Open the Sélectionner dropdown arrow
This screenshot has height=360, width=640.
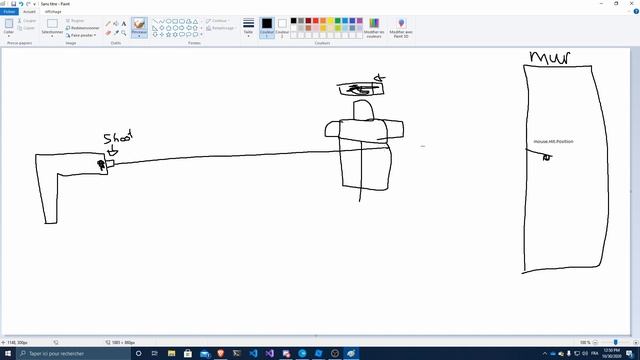tap(52, 36)
